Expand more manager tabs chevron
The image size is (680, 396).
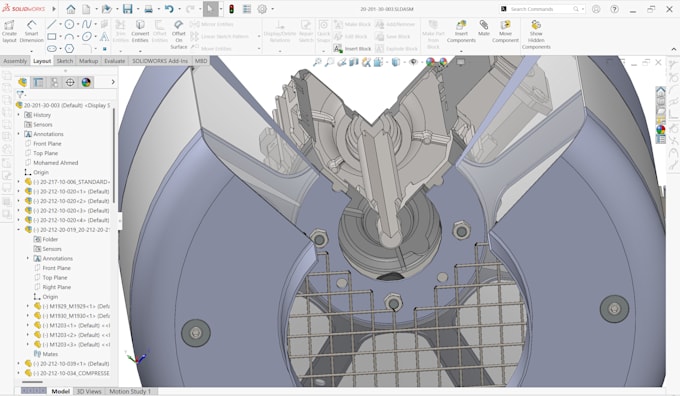click(x=113, y=82)
